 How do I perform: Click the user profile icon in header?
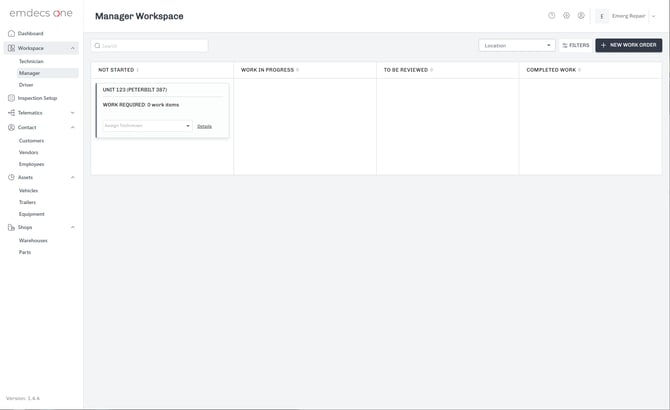581,16
